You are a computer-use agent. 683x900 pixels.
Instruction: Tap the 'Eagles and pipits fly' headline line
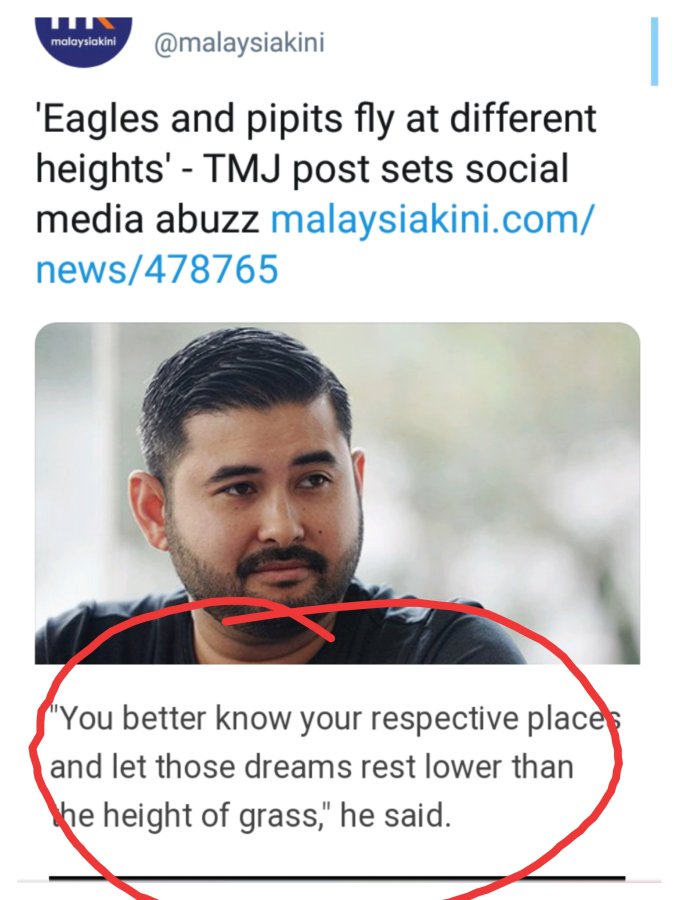(316, 119)
